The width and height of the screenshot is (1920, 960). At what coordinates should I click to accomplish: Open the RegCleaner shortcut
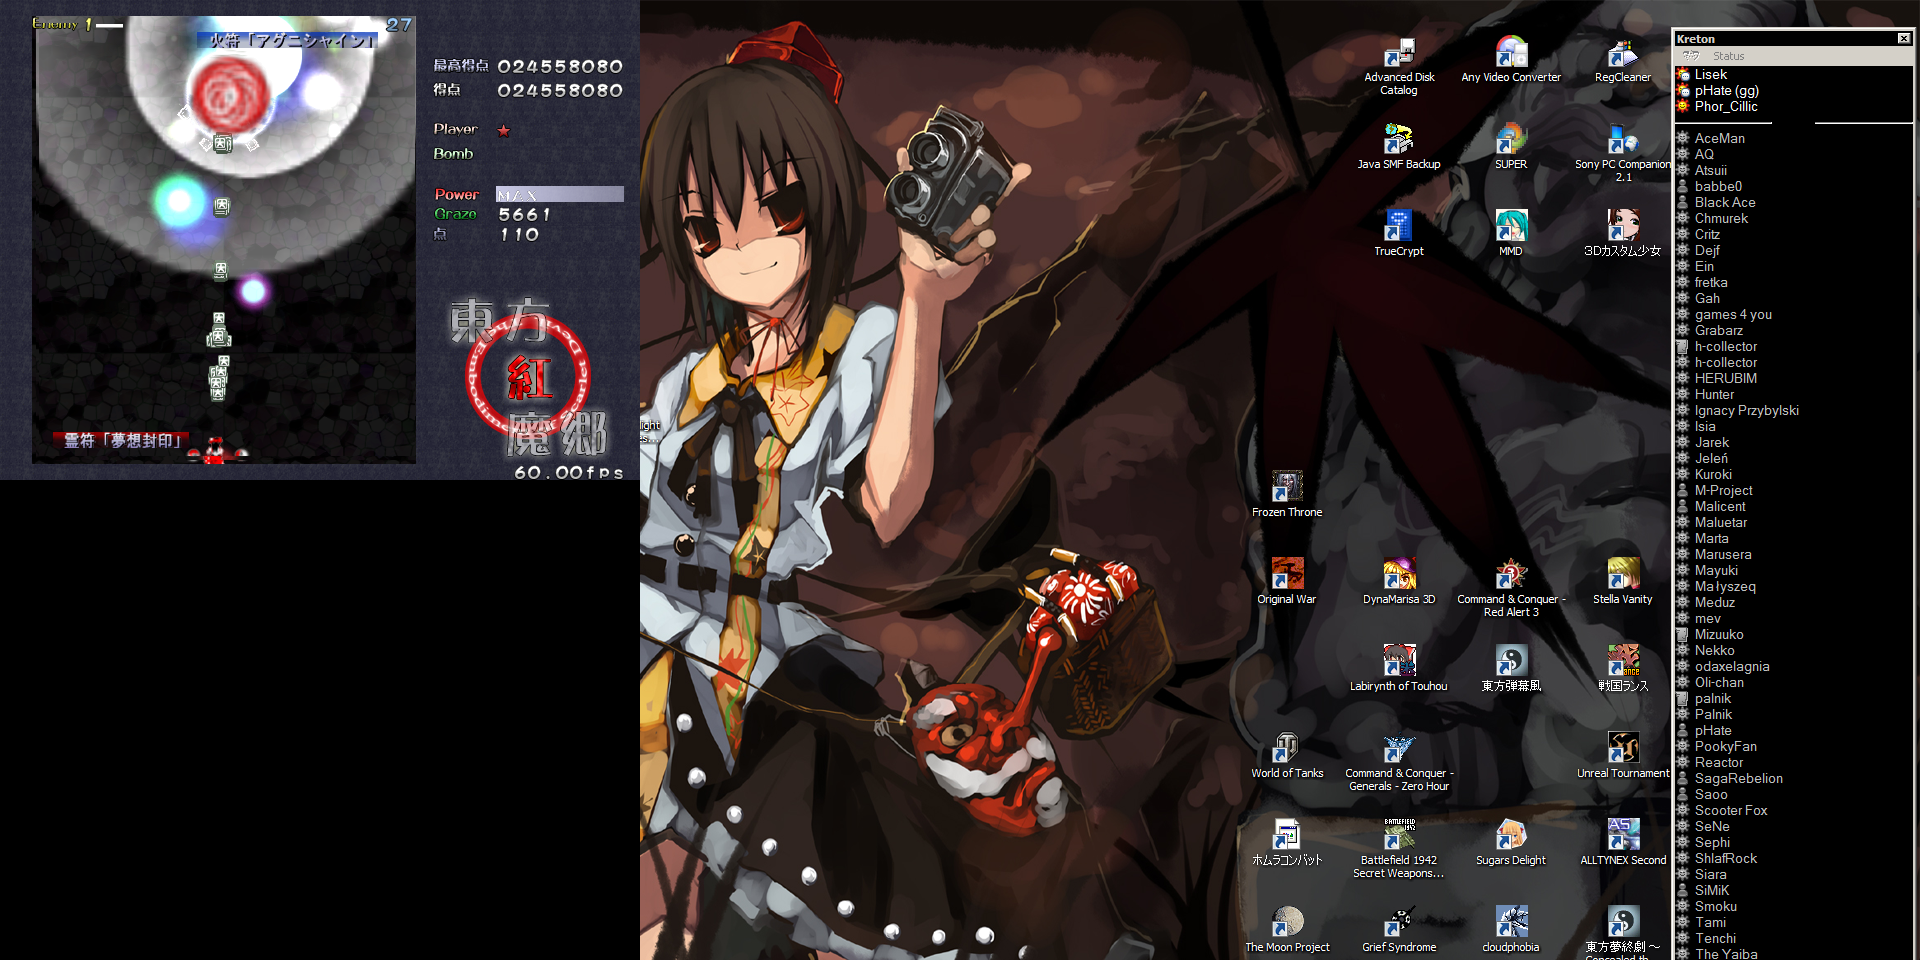click(x=1622, y=53)
